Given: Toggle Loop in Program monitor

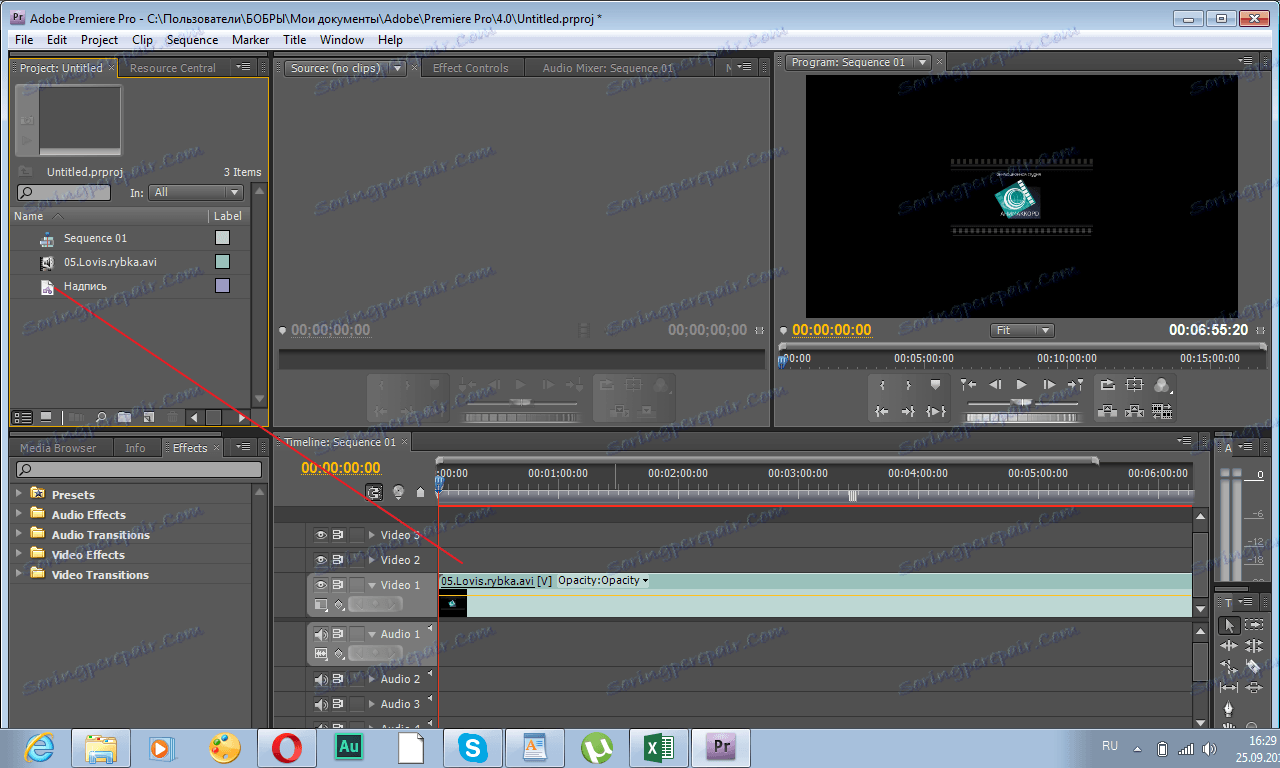Looking at the screenshot, I should [x=1108, y=384].
